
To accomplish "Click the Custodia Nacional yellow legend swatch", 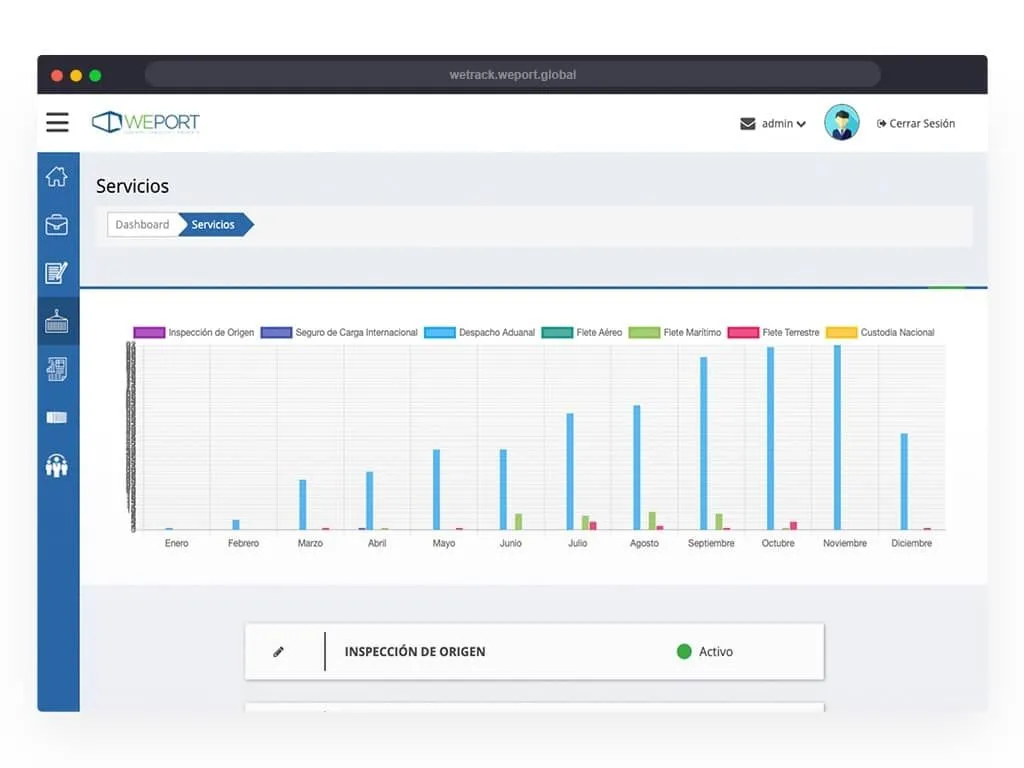I will 841,332.
